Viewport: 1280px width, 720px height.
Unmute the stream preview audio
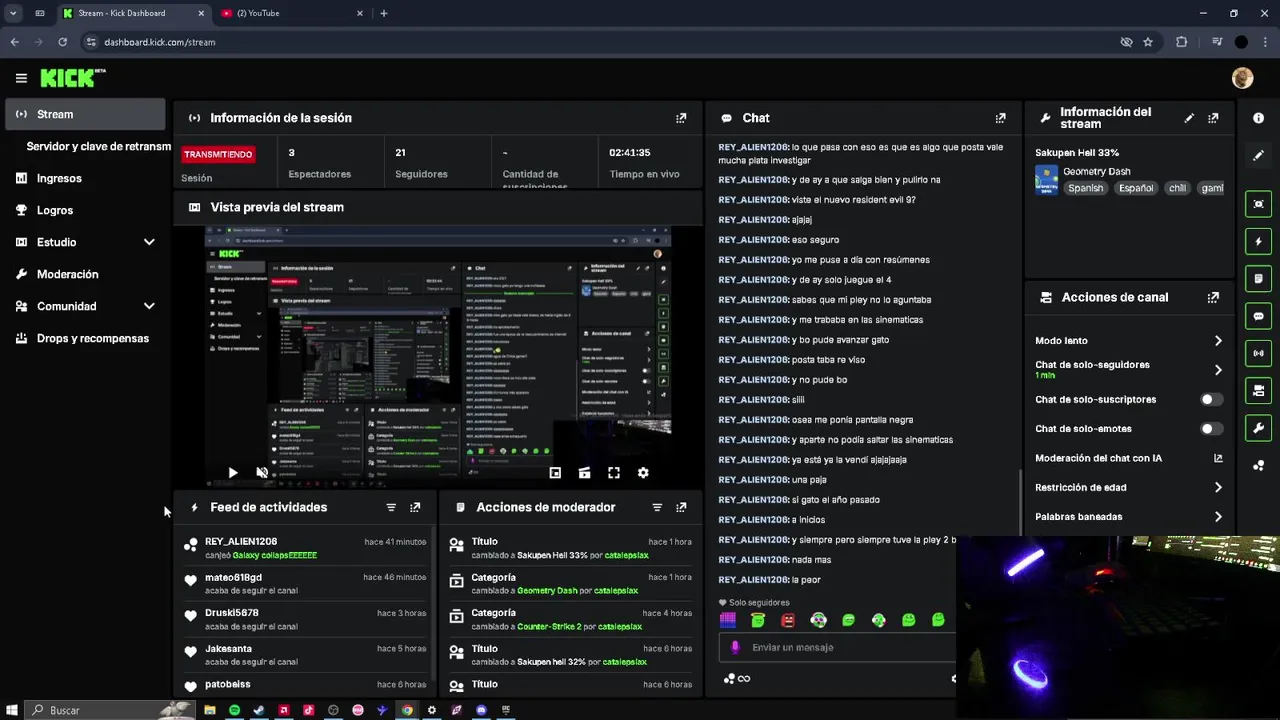point(262,473)
